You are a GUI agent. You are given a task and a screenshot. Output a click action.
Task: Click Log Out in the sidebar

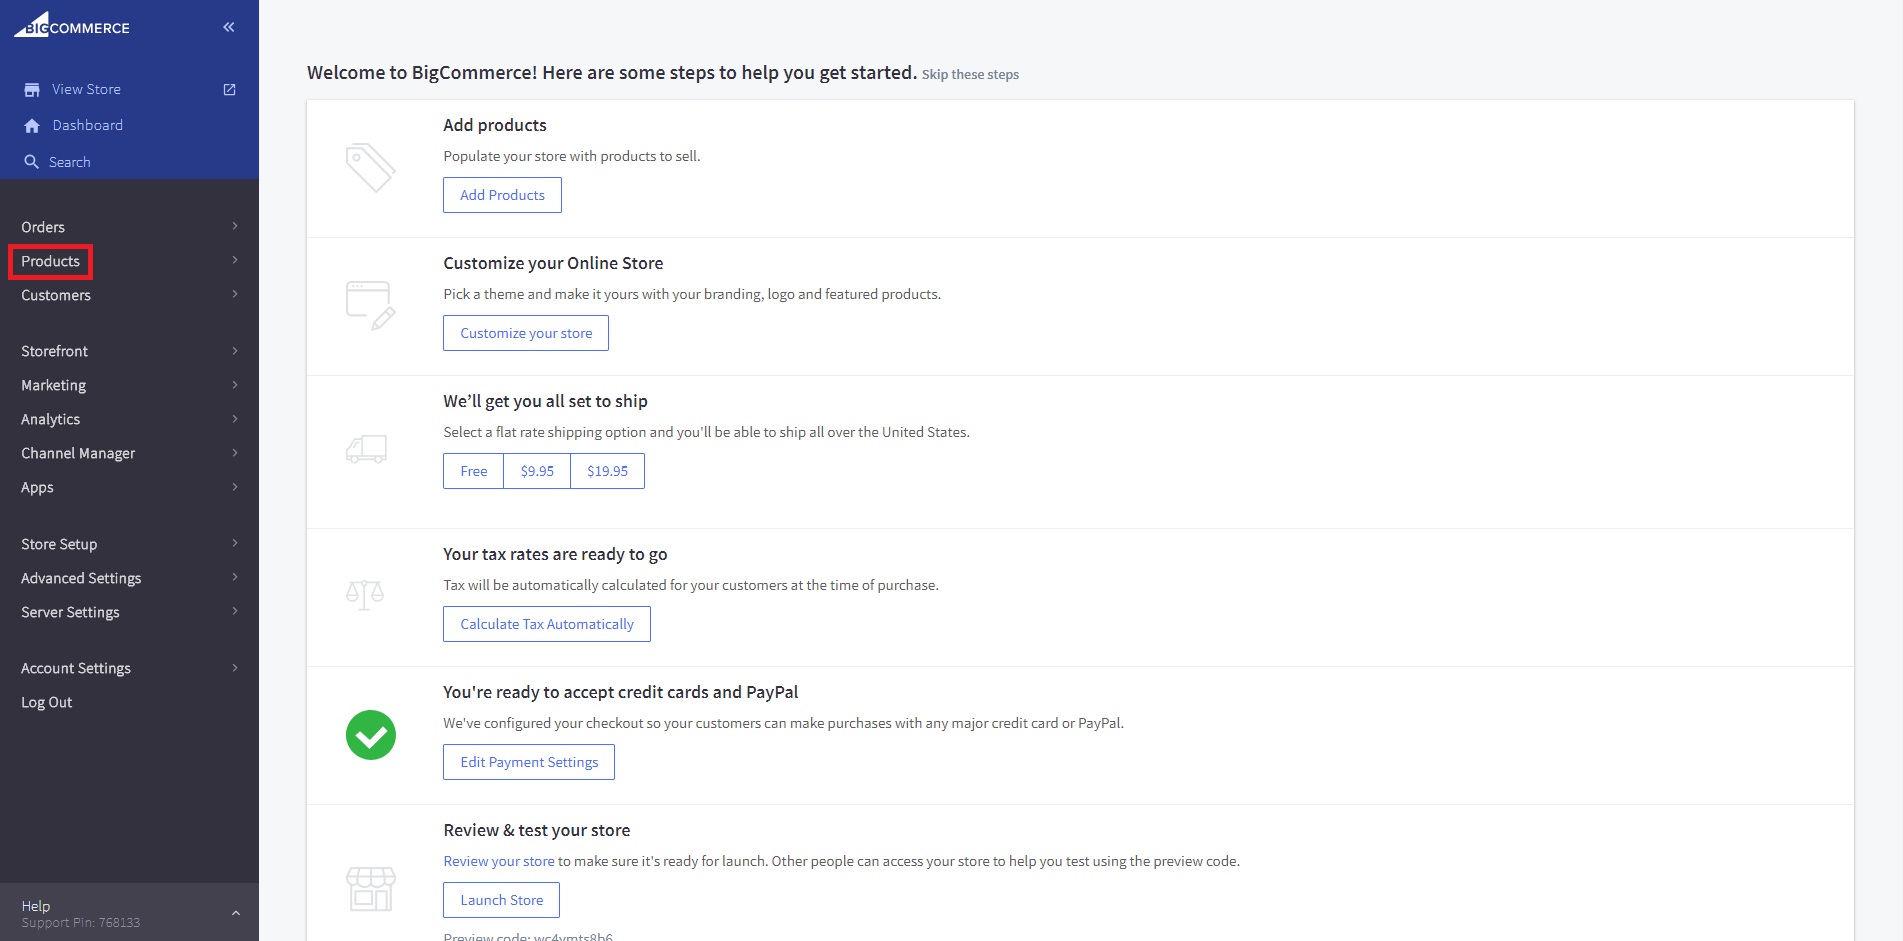47,702
